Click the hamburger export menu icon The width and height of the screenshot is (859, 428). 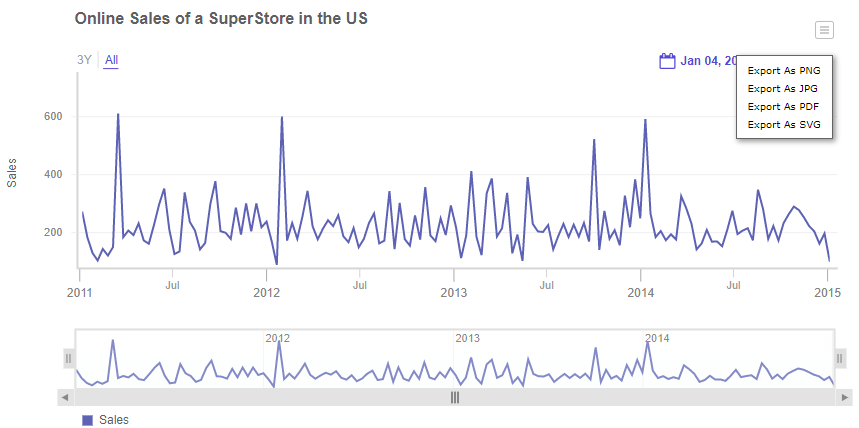(x=824, y=30)
